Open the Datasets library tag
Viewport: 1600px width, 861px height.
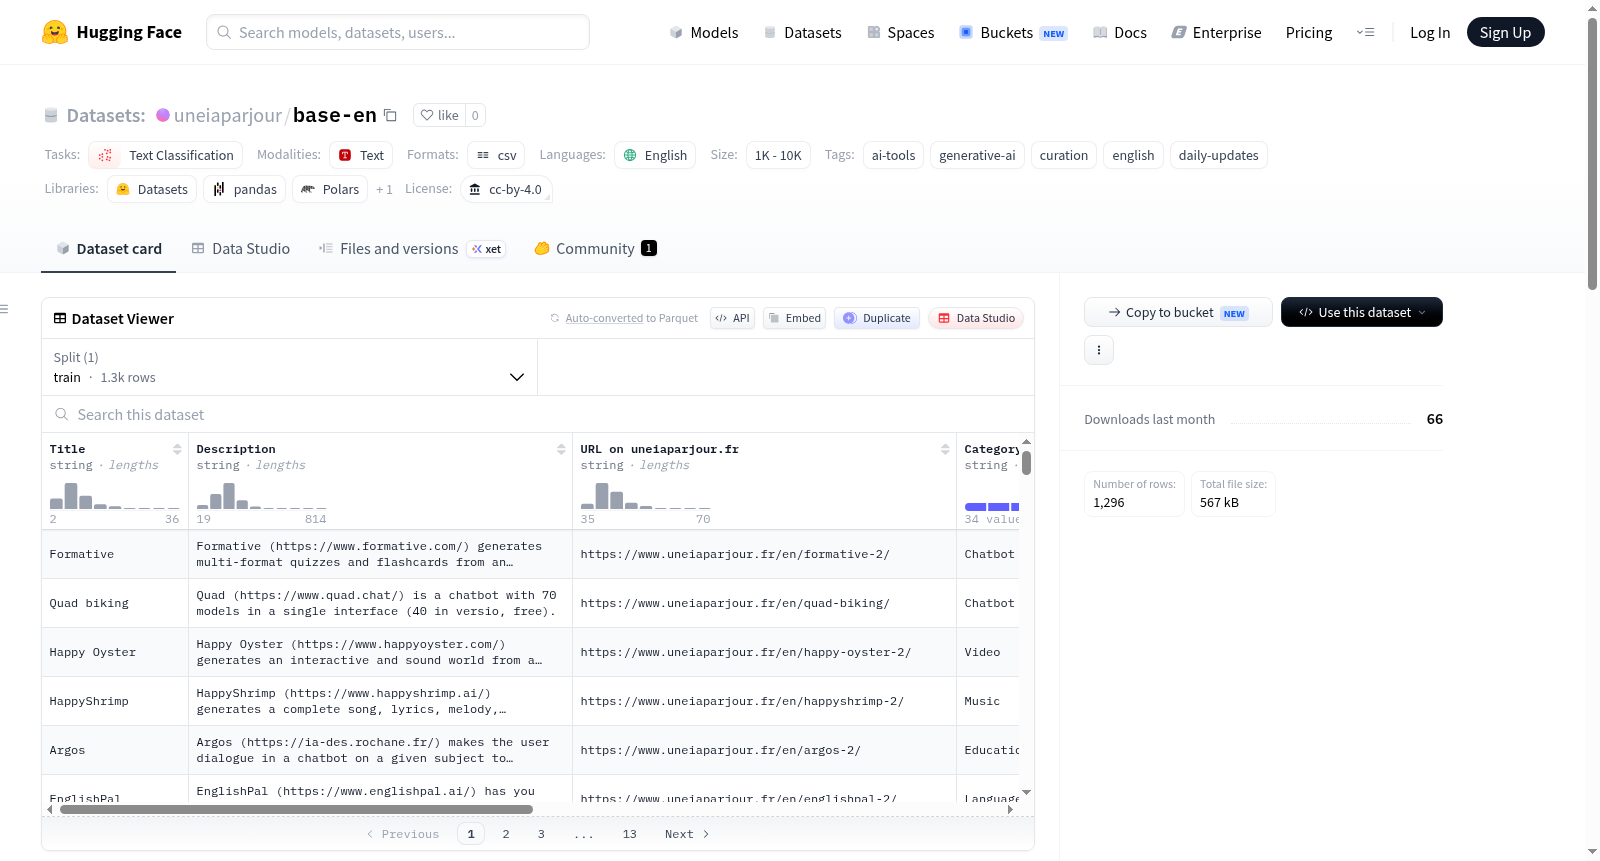click(152, 189)
